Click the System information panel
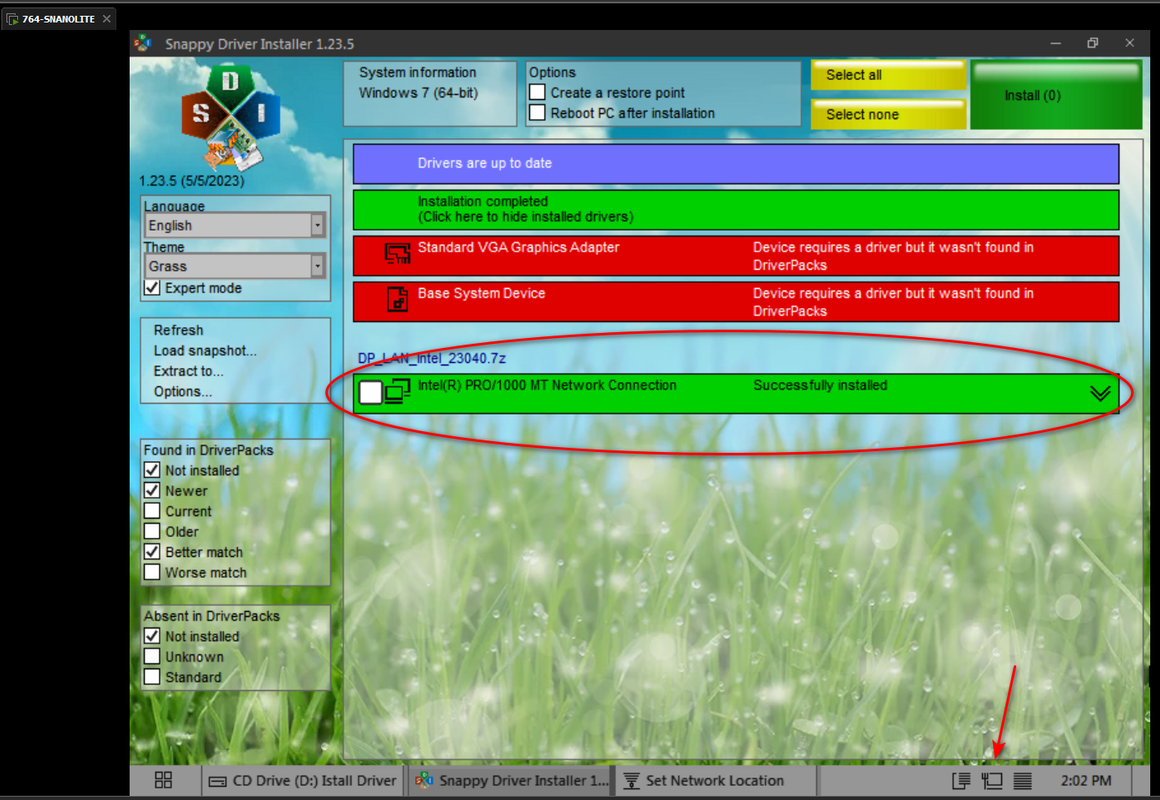 click(430, 93)
